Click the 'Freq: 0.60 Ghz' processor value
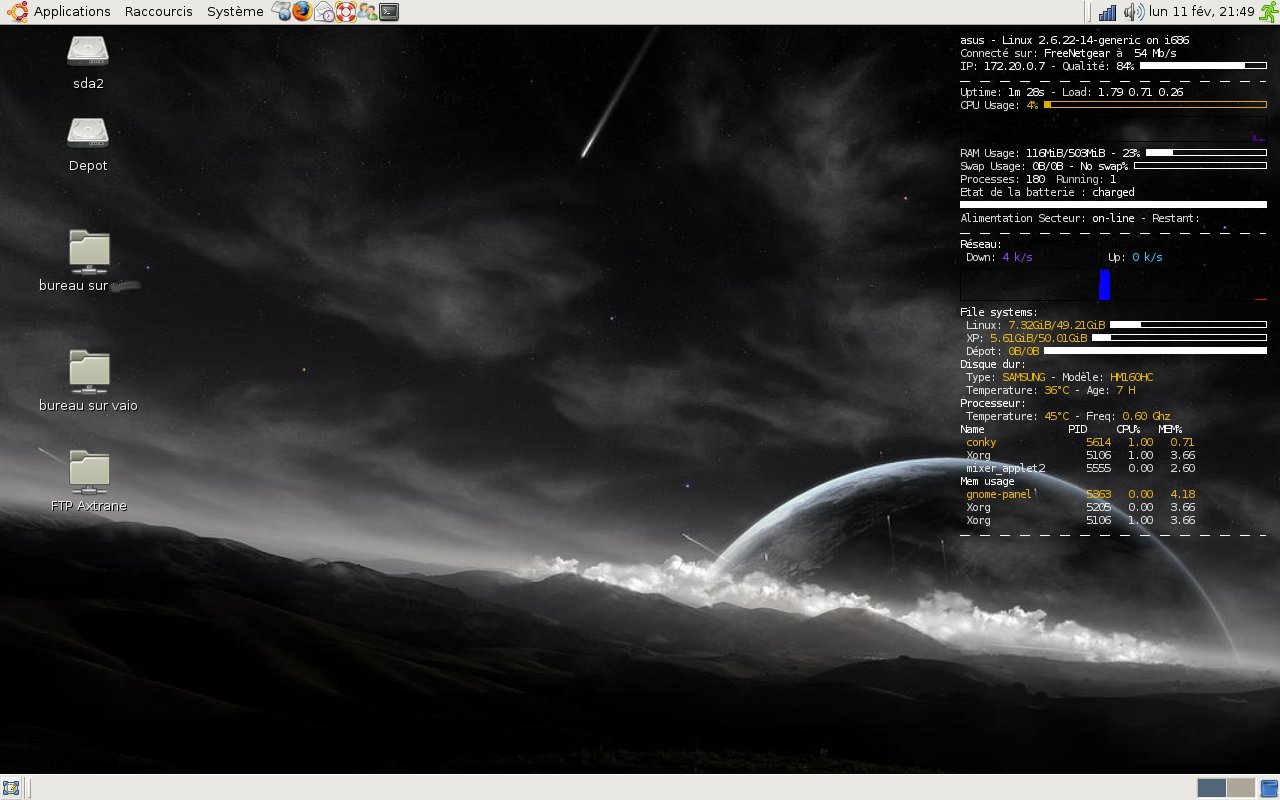 [x=1126, y=416]
